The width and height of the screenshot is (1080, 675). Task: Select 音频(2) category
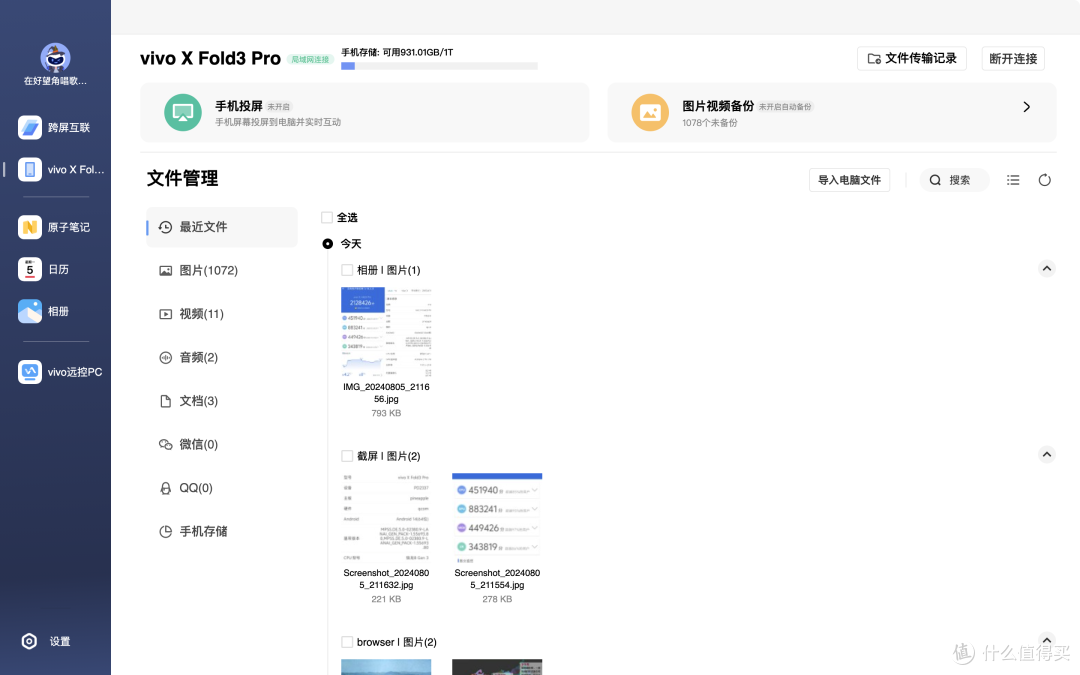pyautogui.click(x=222, y=357)
